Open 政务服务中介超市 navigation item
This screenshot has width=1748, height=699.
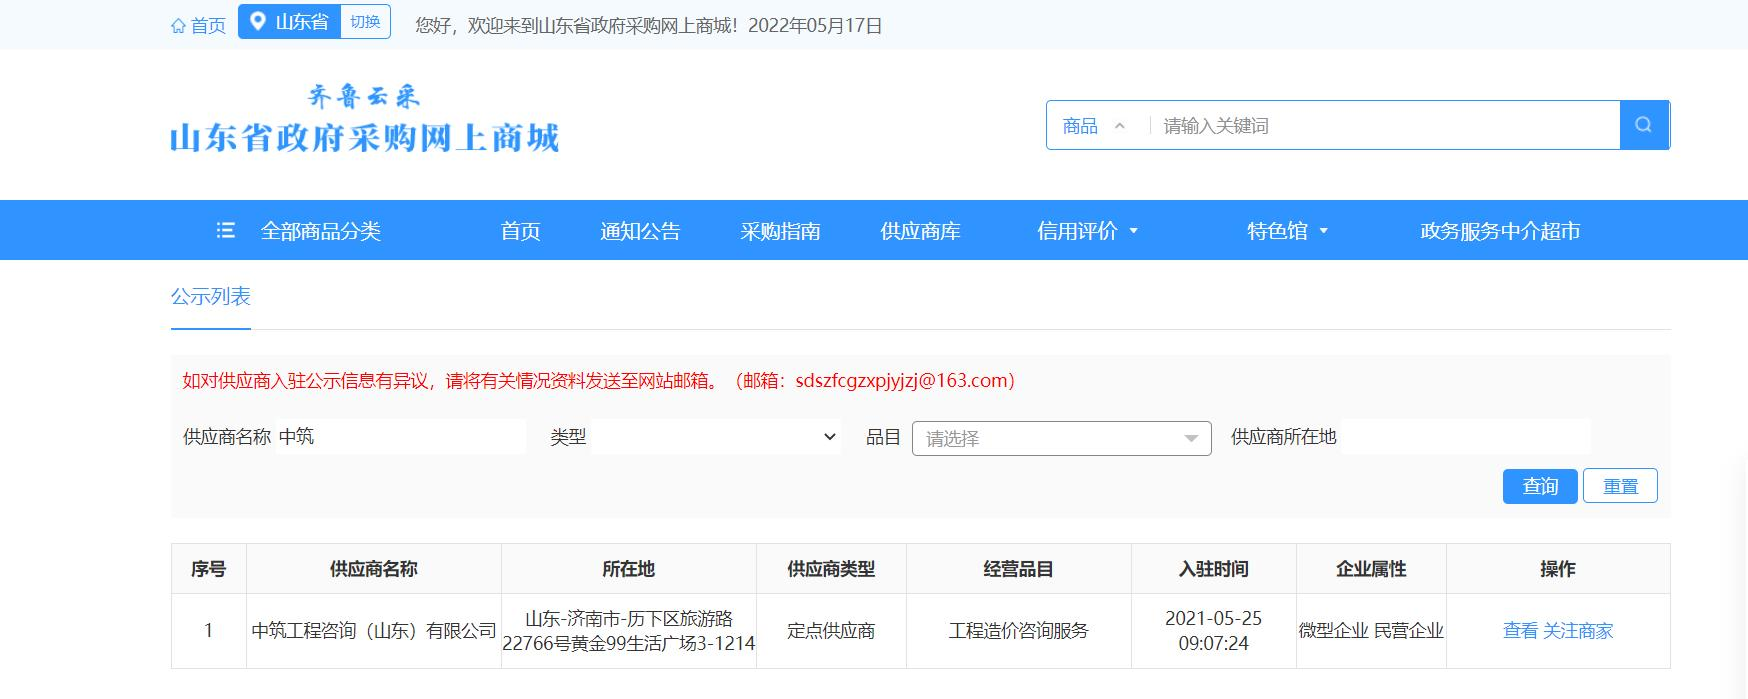(x=1500, y=231)
